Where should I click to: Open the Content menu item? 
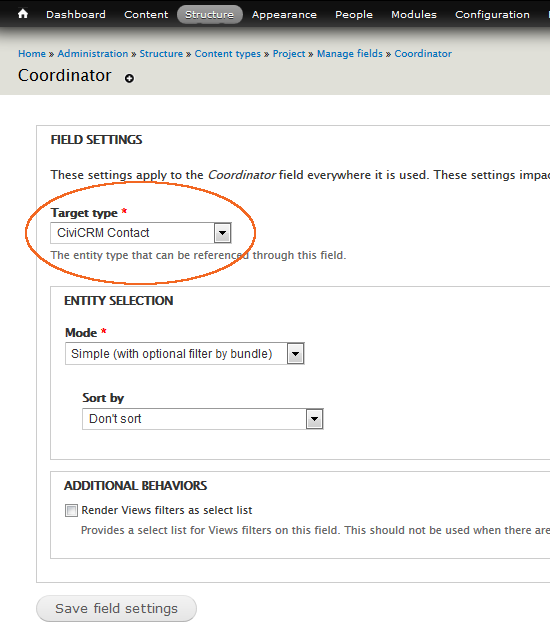[146, 14]
